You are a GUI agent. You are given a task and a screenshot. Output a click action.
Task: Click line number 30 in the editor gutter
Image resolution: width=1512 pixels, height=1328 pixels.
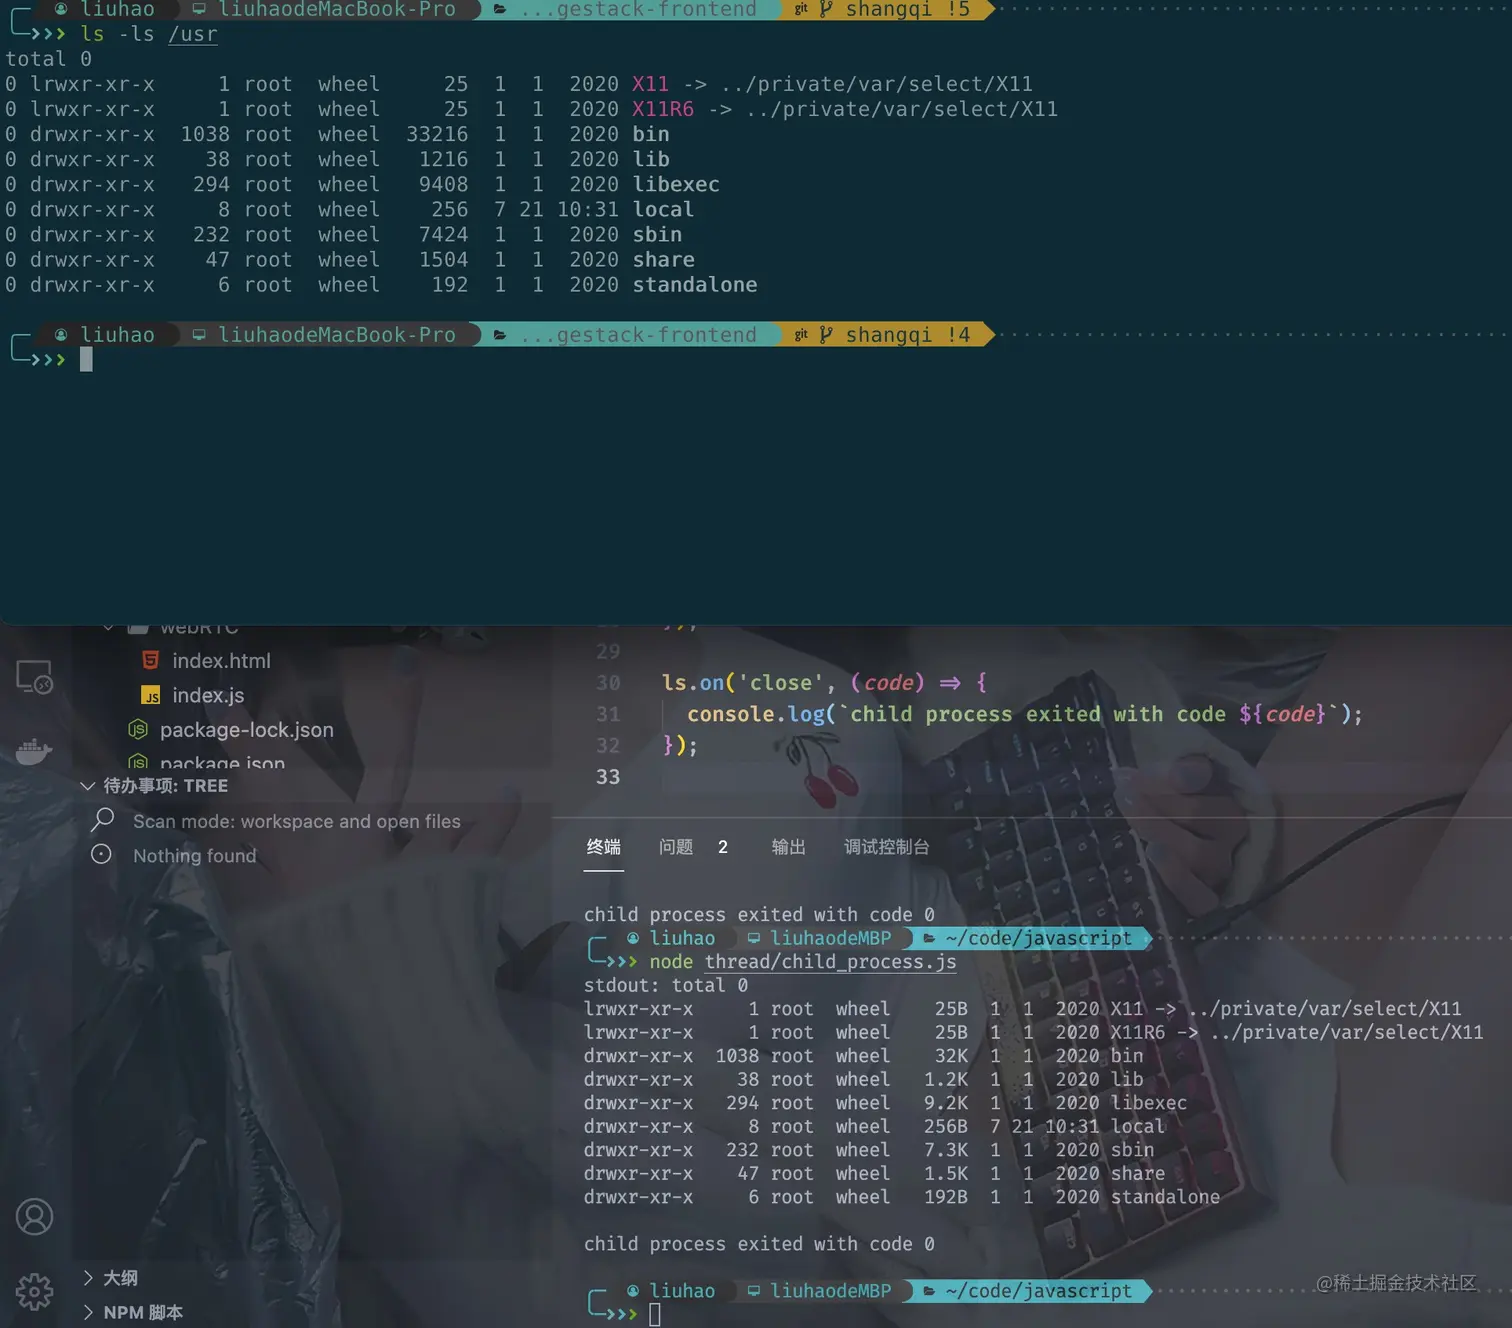[608, 683]
